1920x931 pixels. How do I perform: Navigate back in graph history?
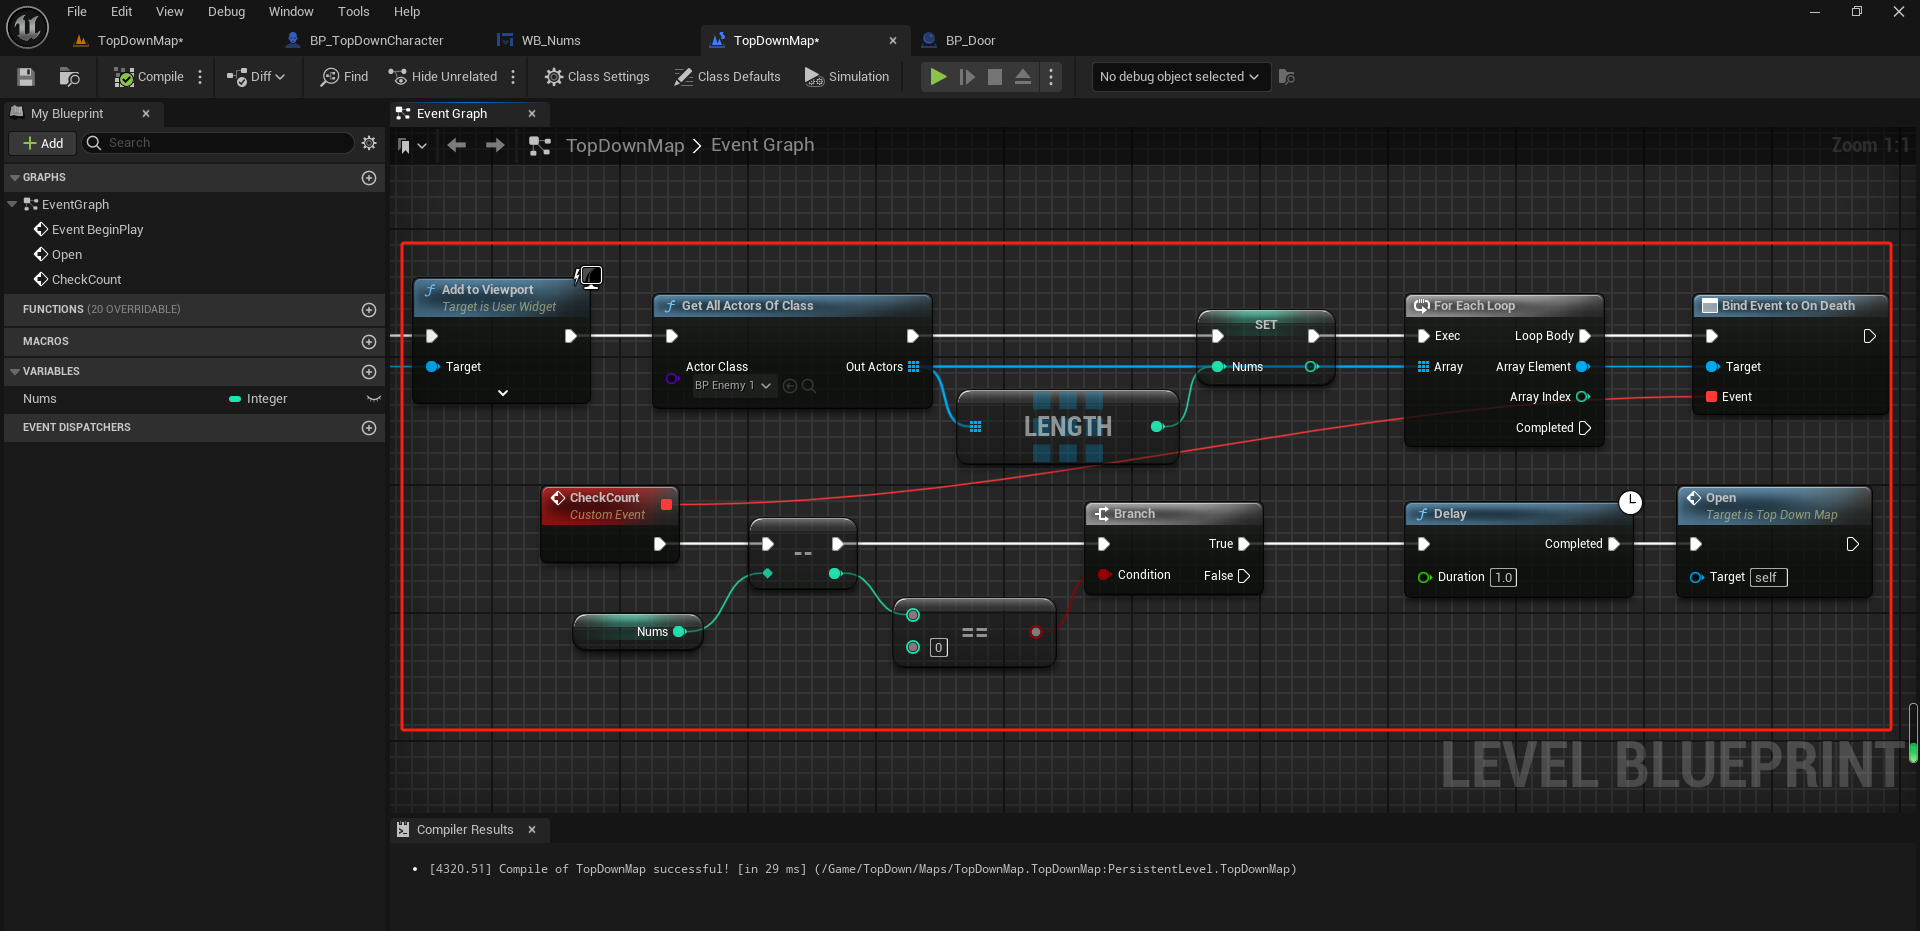pyautogui.click(x=457, y=146)
